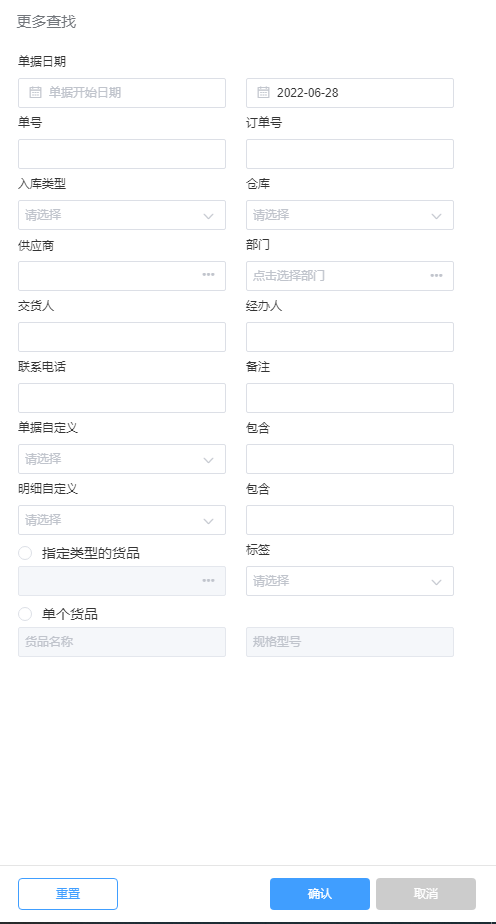Select the 指定类型的货品 radio button

click(25, 553)
